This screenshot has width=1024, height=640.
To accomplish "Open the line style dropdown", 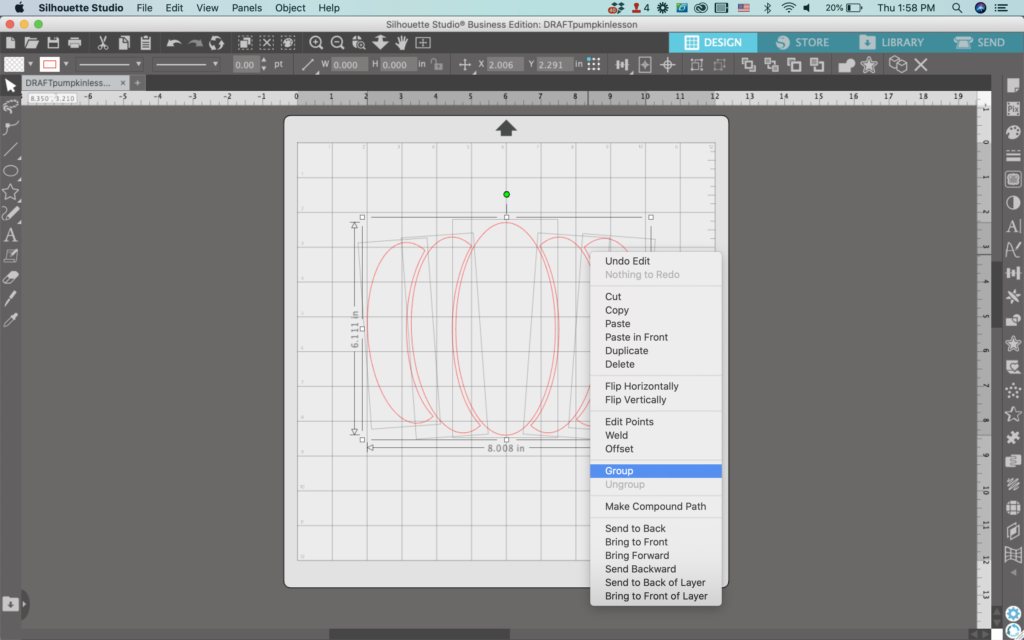I will coord(110,64).
